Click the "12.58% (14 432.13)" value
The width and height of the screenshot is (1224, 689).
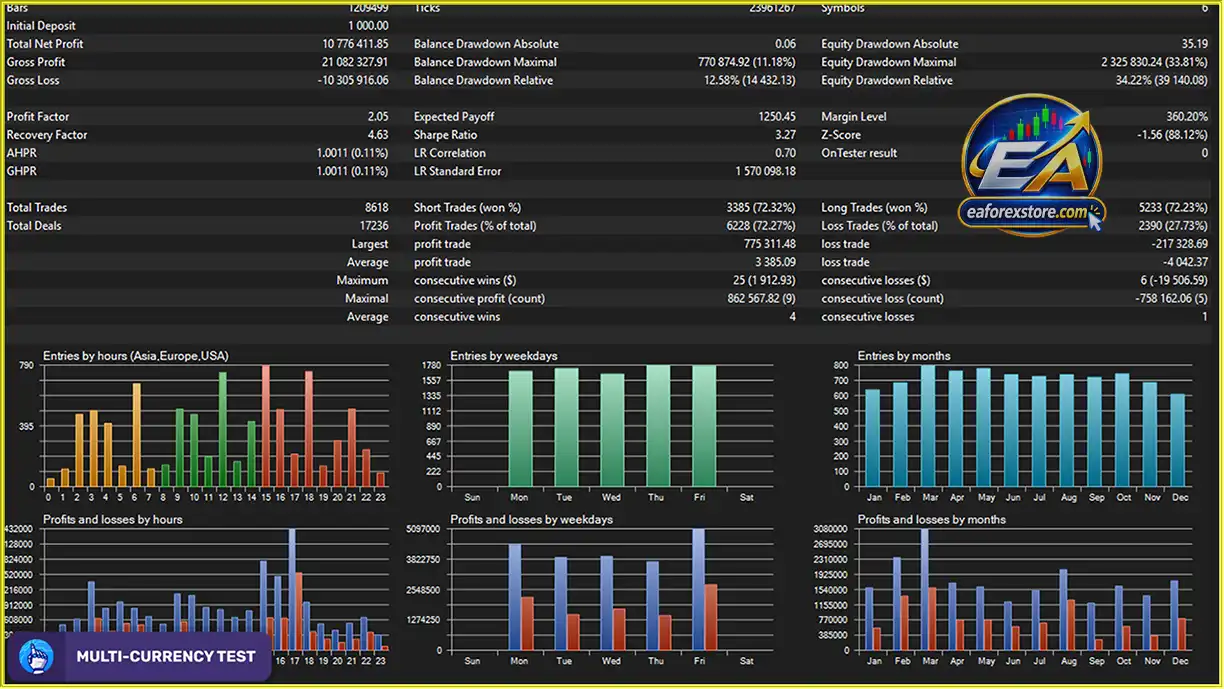[x=750, y=80]
